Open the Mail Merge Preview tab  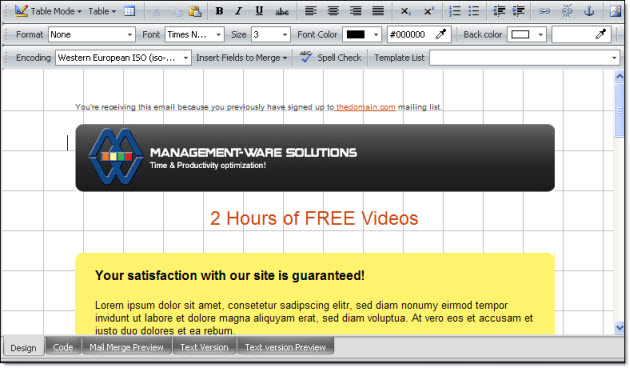coord(126,347)
